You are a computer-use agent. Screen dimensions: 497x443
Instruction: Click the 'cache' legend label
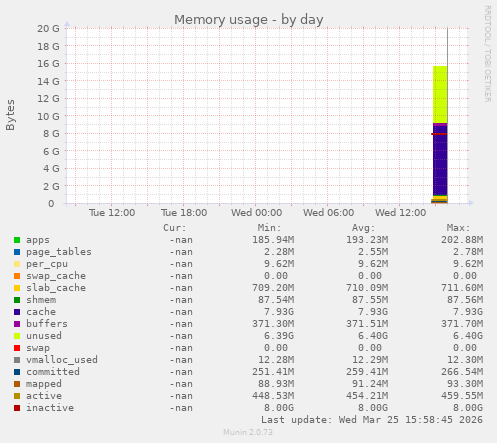coord(41,312)
